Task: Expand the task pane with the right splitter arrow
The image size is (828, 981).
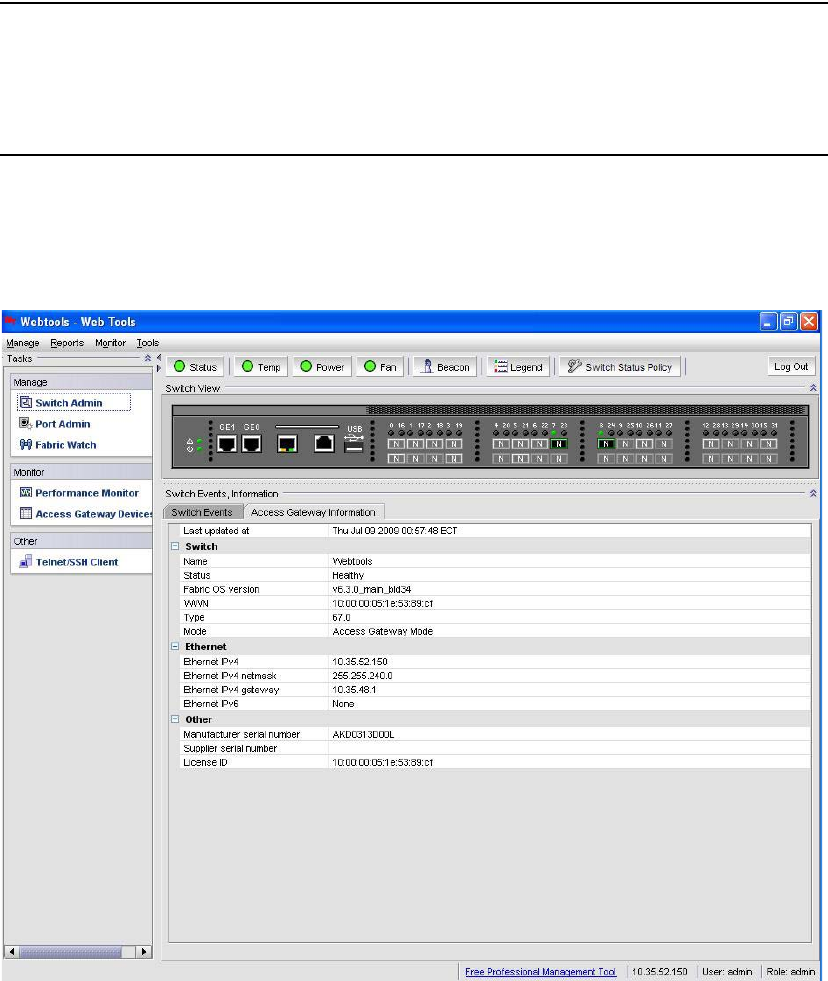Action: pos(159,368)
